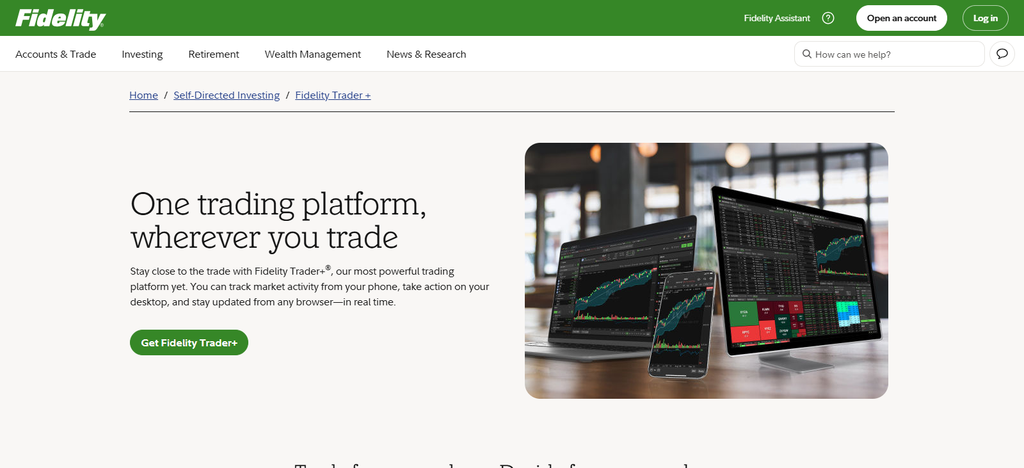Click the Open an account button
The width and height of the screenshot is (1024, 468).
click(x=901, y=18)
